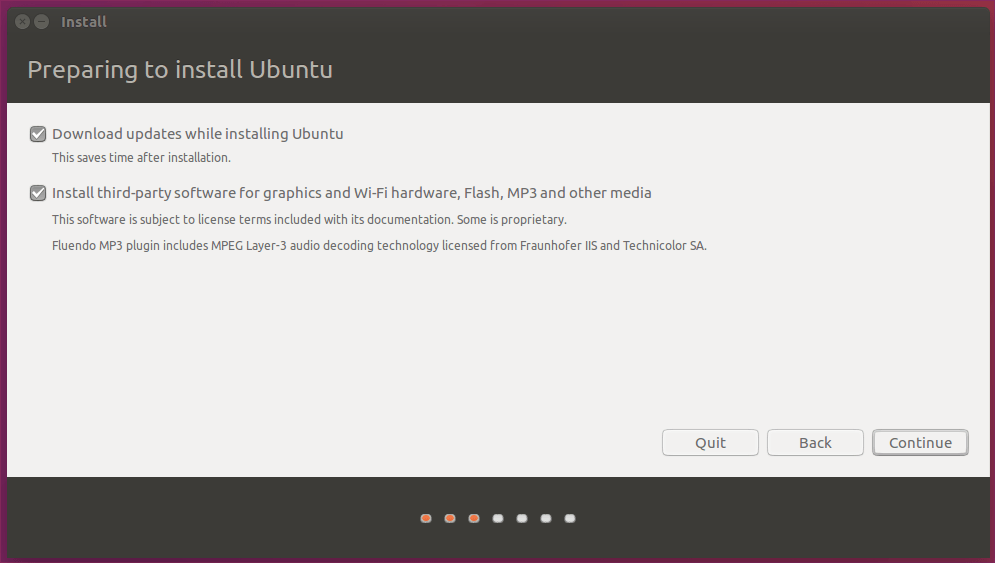Quit the installer
Screen dimensions: 995x563
click(x=710, y=442)
